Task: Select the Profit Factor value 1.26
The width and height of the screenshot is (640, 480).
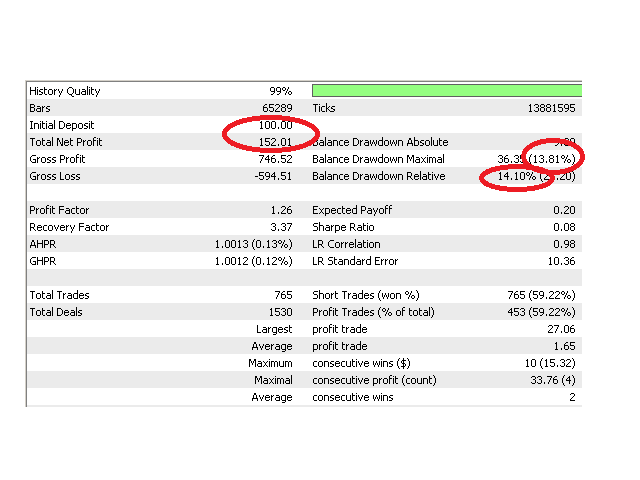Action: [x=281, y=210]
